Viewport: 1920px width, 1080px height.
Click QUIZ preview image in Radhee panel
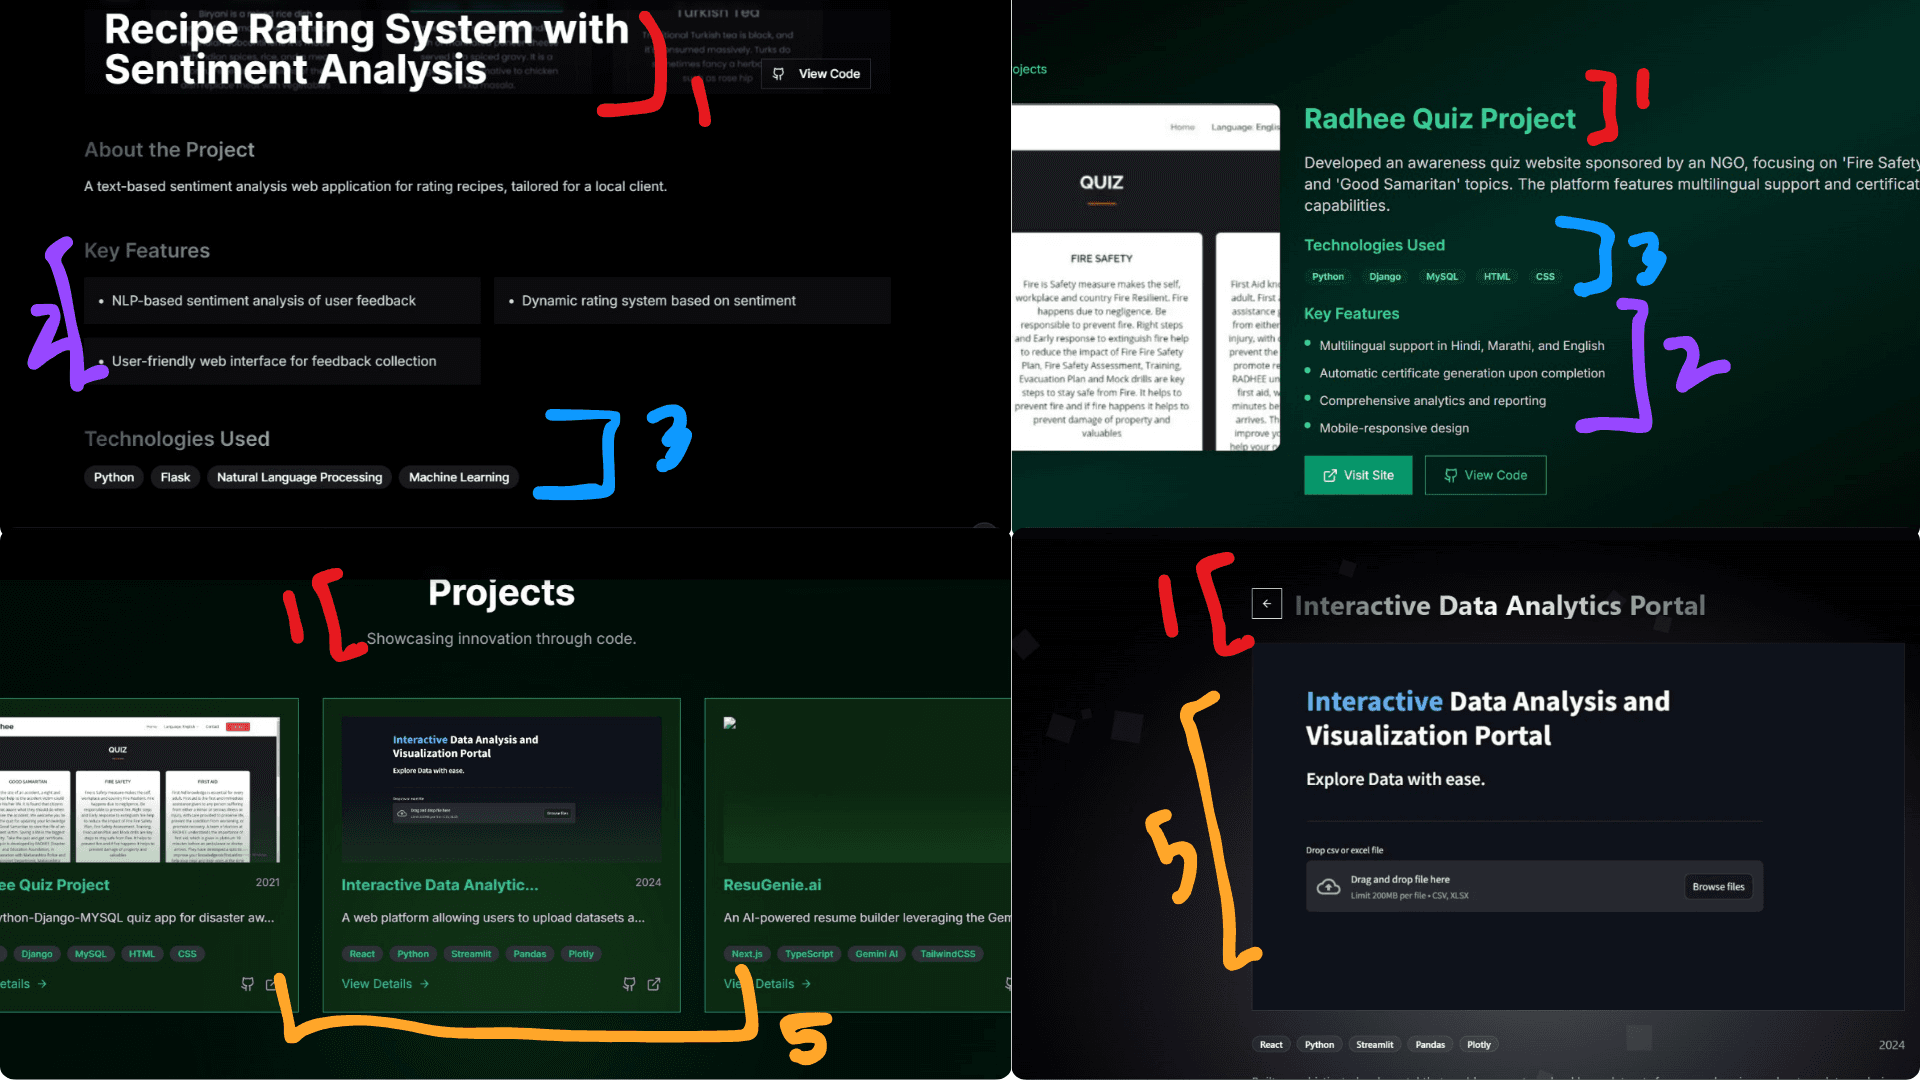(1146, 277)
